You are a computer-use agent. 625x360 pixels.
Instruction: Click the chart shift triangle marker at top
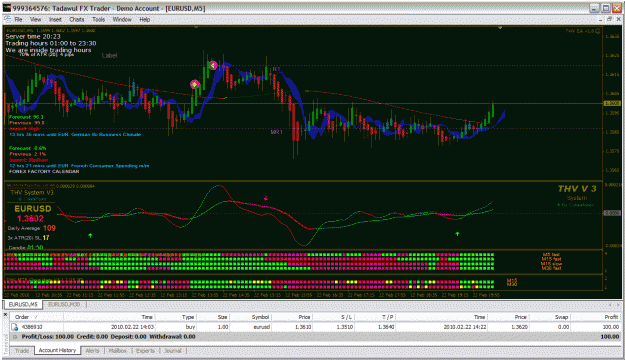[x=500, y=28]
